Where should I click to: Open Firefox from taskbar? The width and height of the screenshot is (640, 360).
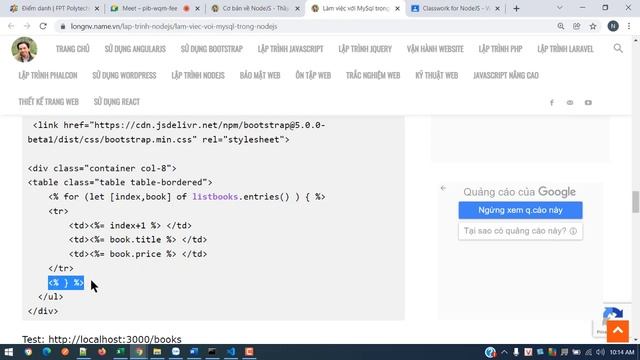[102, 352]
